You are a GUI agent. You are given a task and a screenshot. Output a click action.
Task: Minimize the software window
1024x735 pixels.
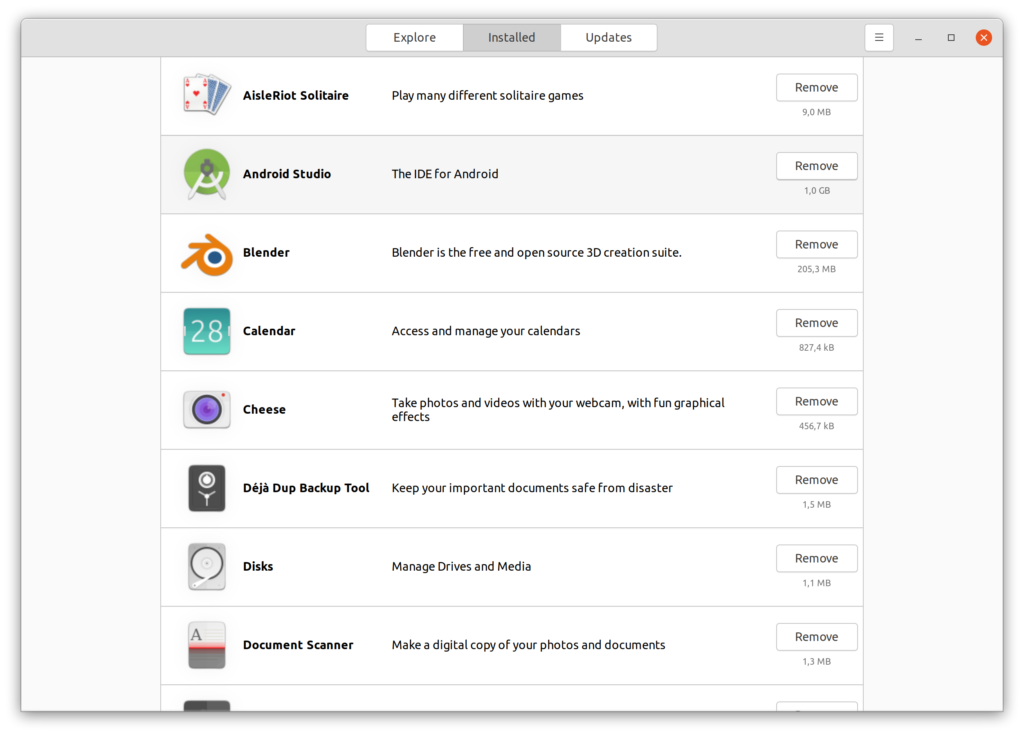(x=918, y=38)
